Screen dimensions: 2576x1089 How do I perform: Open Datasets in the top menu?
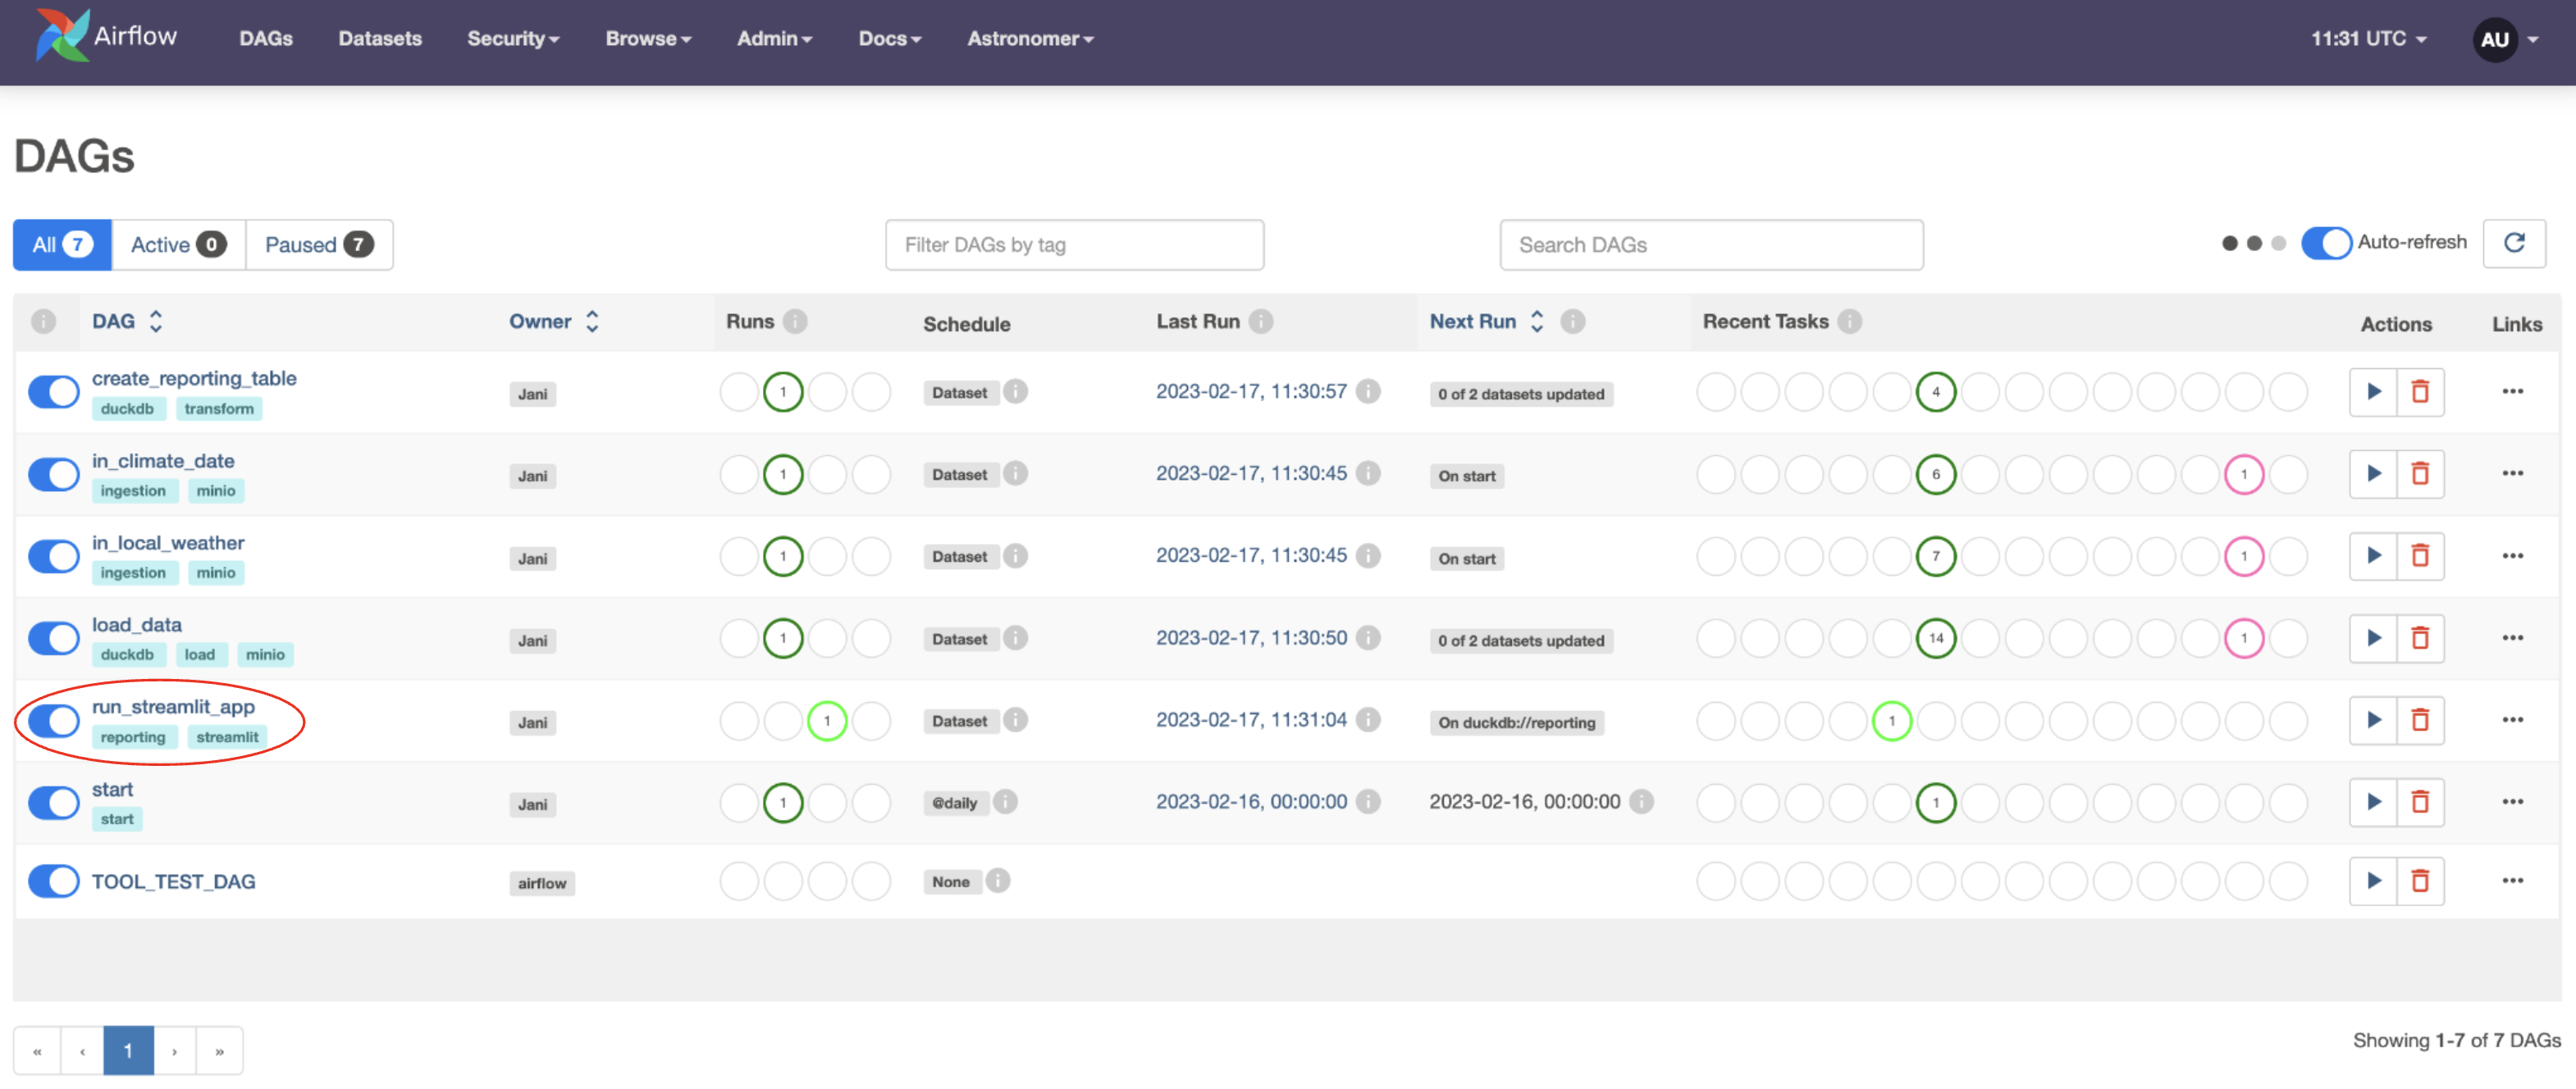point(380,39)
